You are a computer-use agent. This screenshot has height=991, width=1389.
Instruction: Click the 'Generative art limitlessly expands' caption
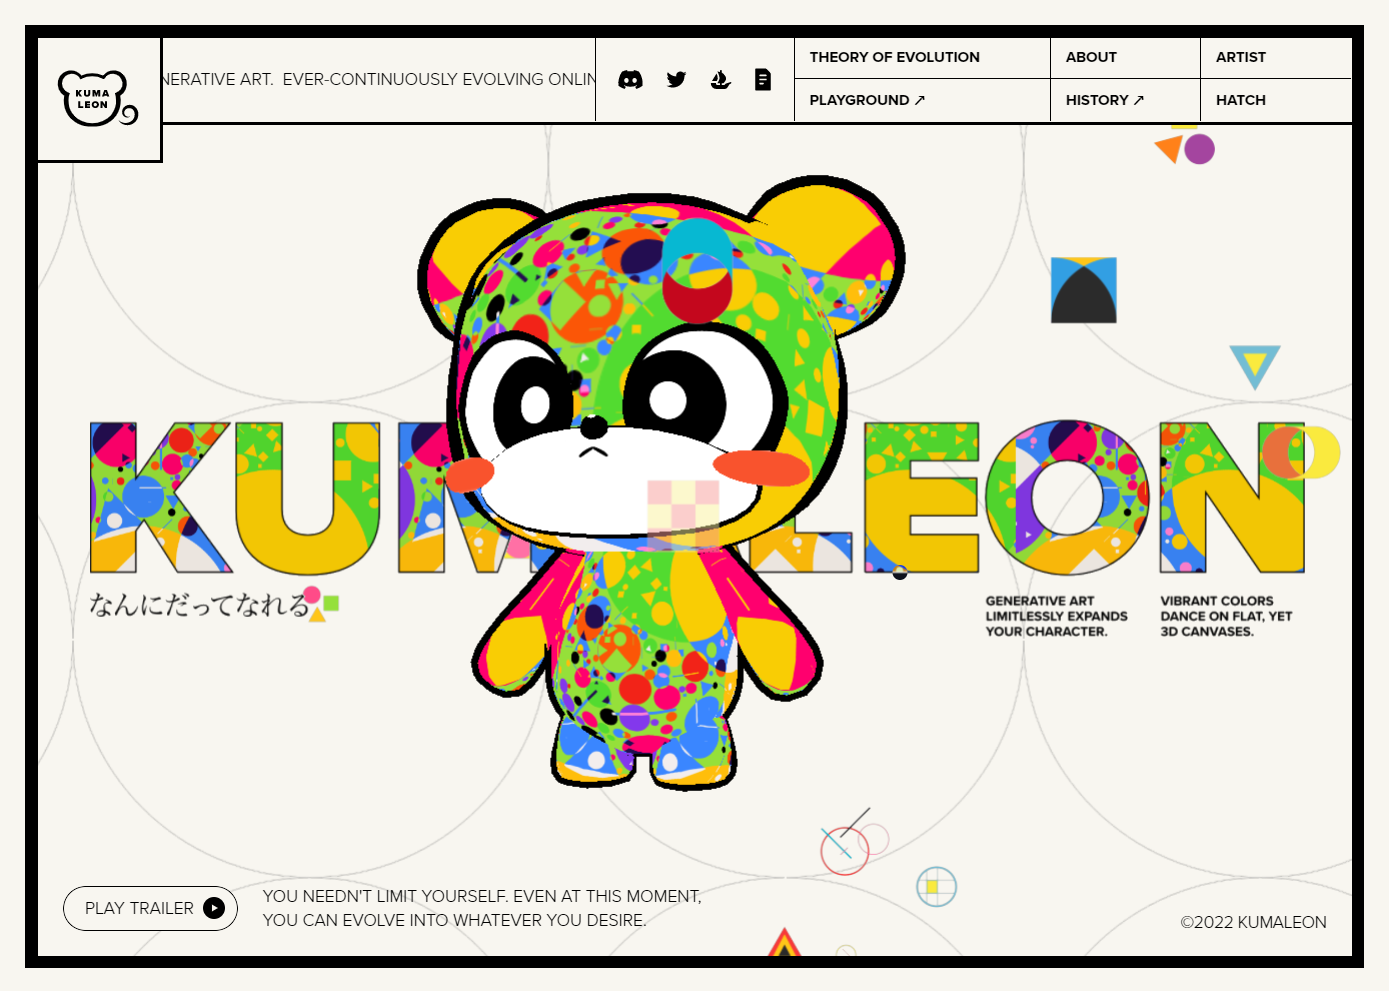tap(1056, 616)
